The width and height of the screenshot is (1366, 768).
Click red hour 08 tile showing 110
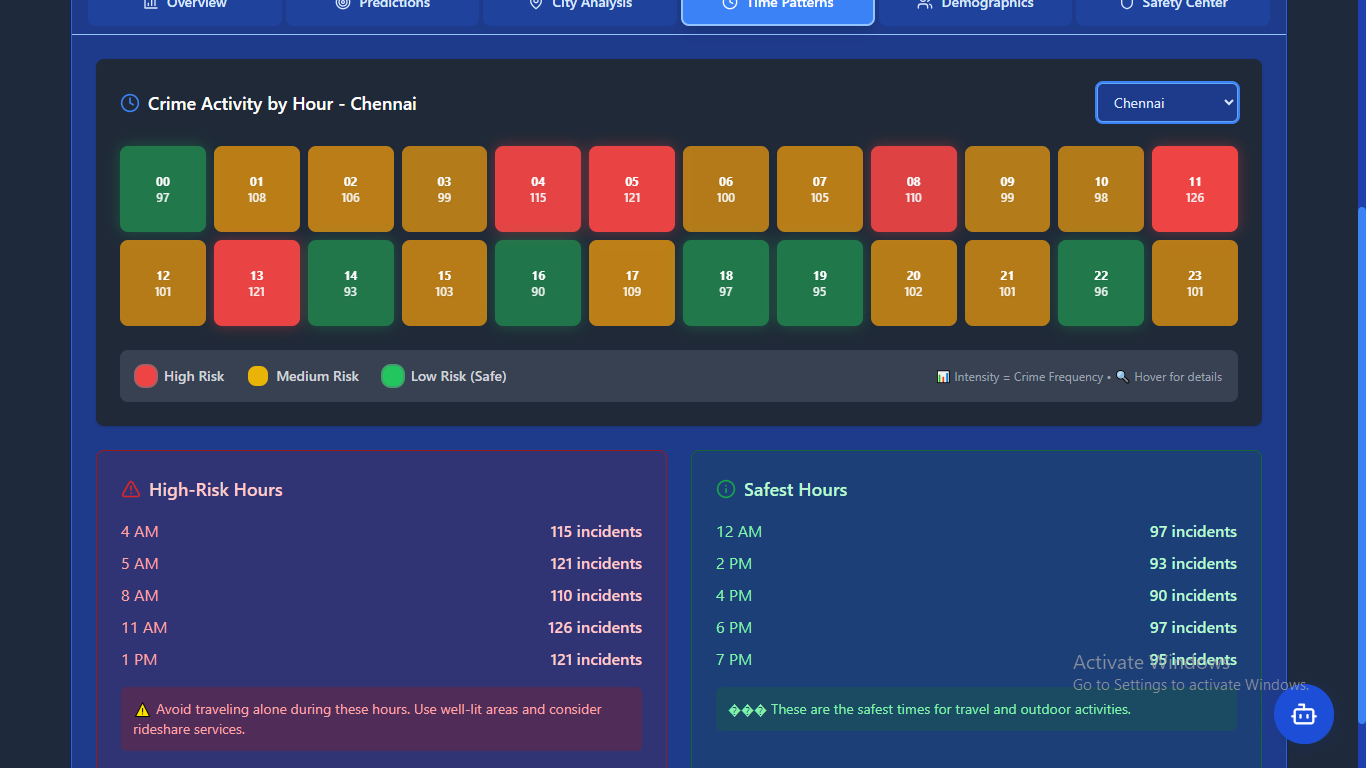914,189
